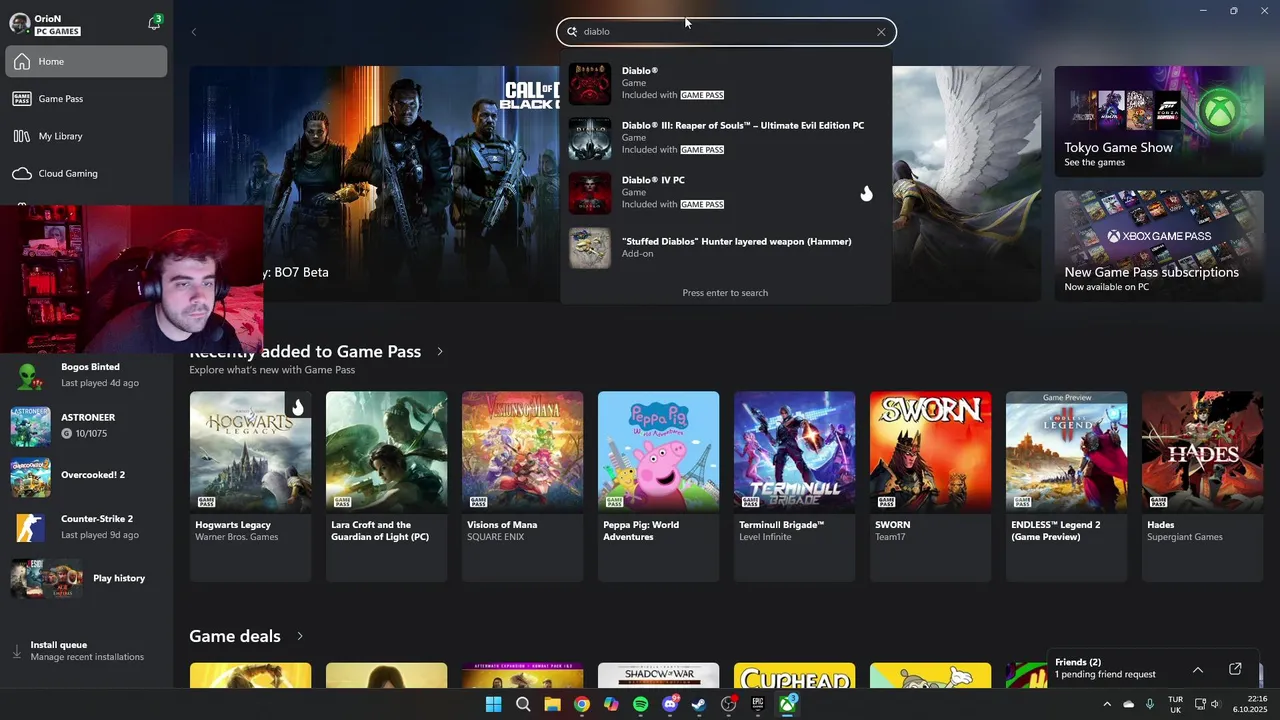Open the Terminull Brigade card
Image resolution: width=1280 pixels, height=720 pixels.
coord(794,486)
